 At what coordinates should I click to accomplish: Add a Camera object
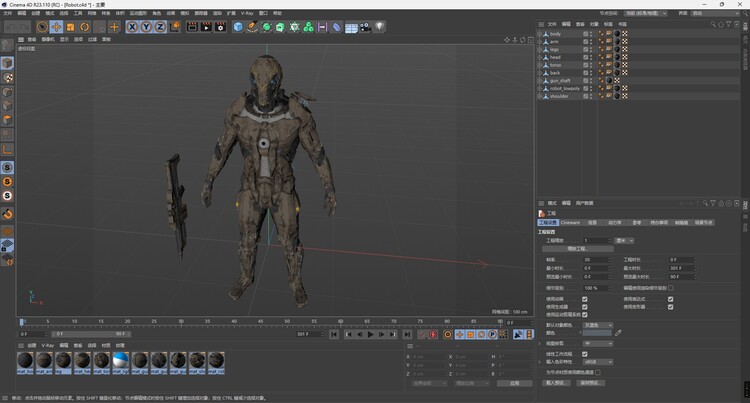pyautogui.click(x=365, y=27)
